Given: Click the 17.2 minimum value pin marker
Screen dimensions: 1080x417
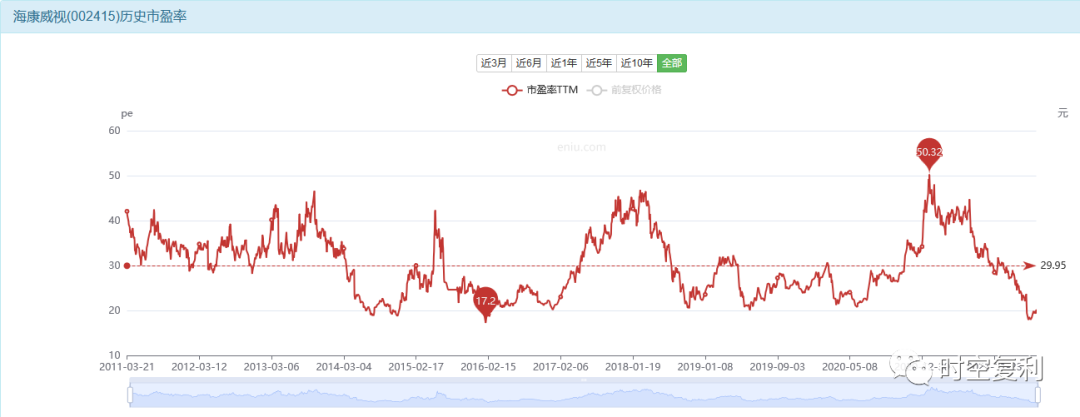Looking at the screenshot, I should pyautogui.click(x=485, y=300).
